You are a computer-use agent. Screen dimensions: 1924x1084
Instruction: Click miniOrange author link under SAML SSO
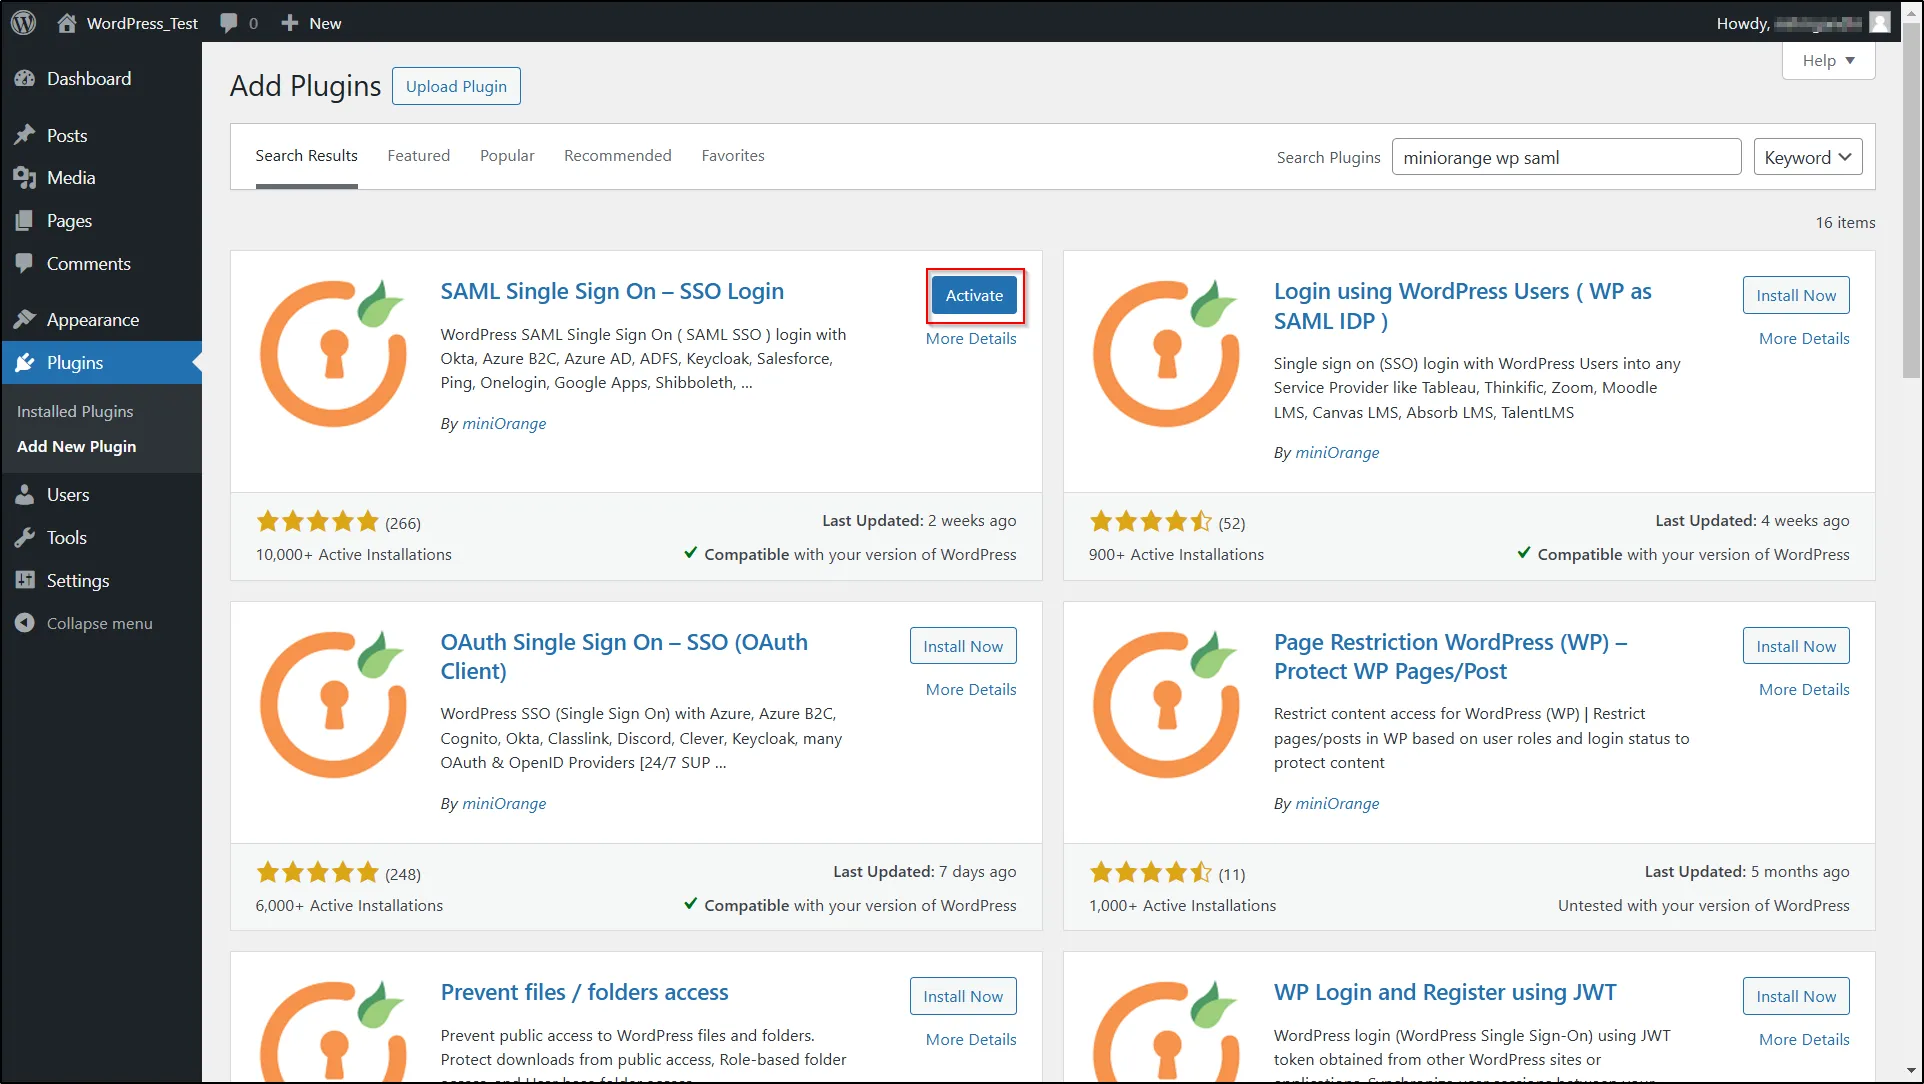point(504,424)
